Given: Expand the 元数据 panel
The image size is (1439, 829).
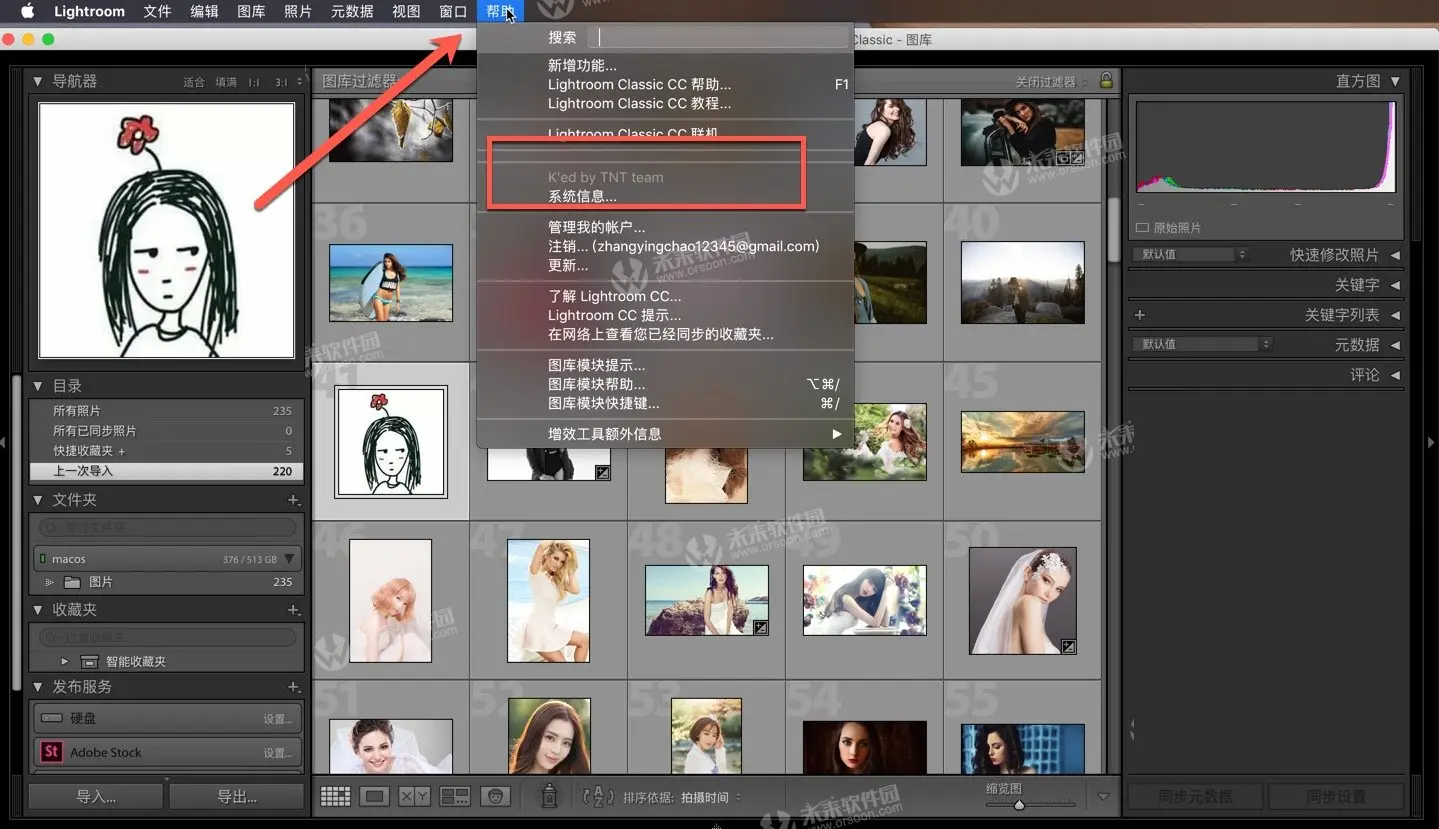Looking at the screenshot, I should pos(1395,345).
